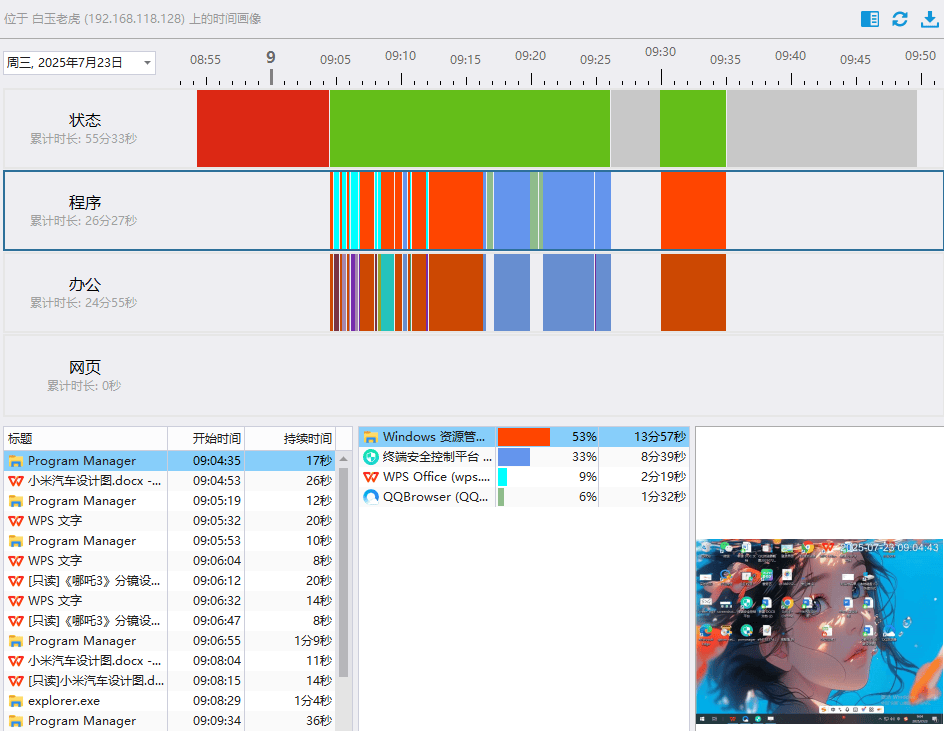Select the Program Manager row at 09:09:34
The height and width of the screenshot is (731, 944).
point(170,720)
